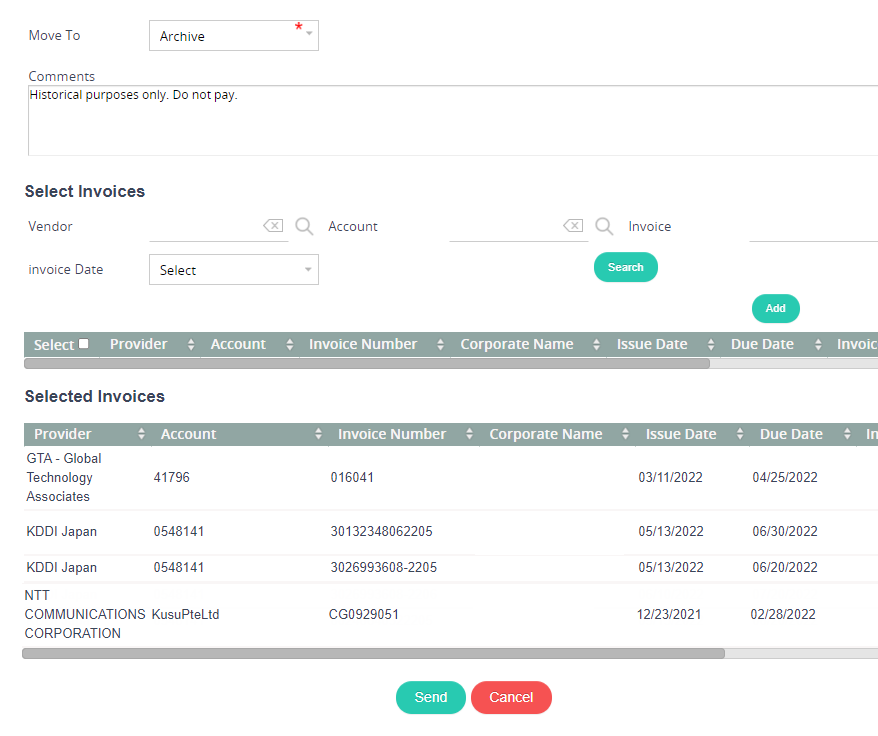Focus the Comments text area
The width and height of the screenshot is (878, 736).
pyautogui.click(x=453, y=120)
